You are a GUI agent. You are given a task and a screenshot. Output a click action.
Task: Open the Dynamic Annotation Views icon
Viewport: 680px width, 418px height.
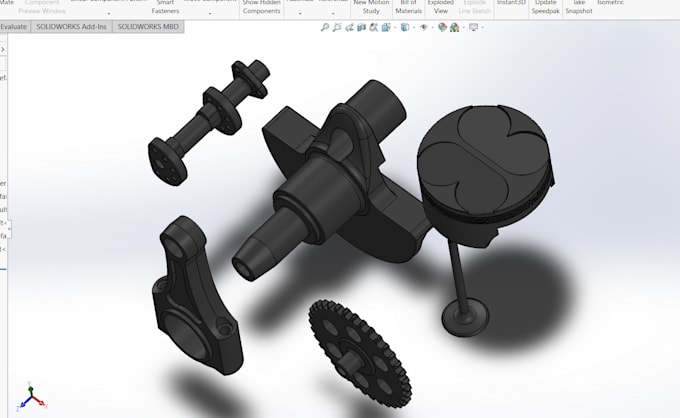(x=373, y=27)
